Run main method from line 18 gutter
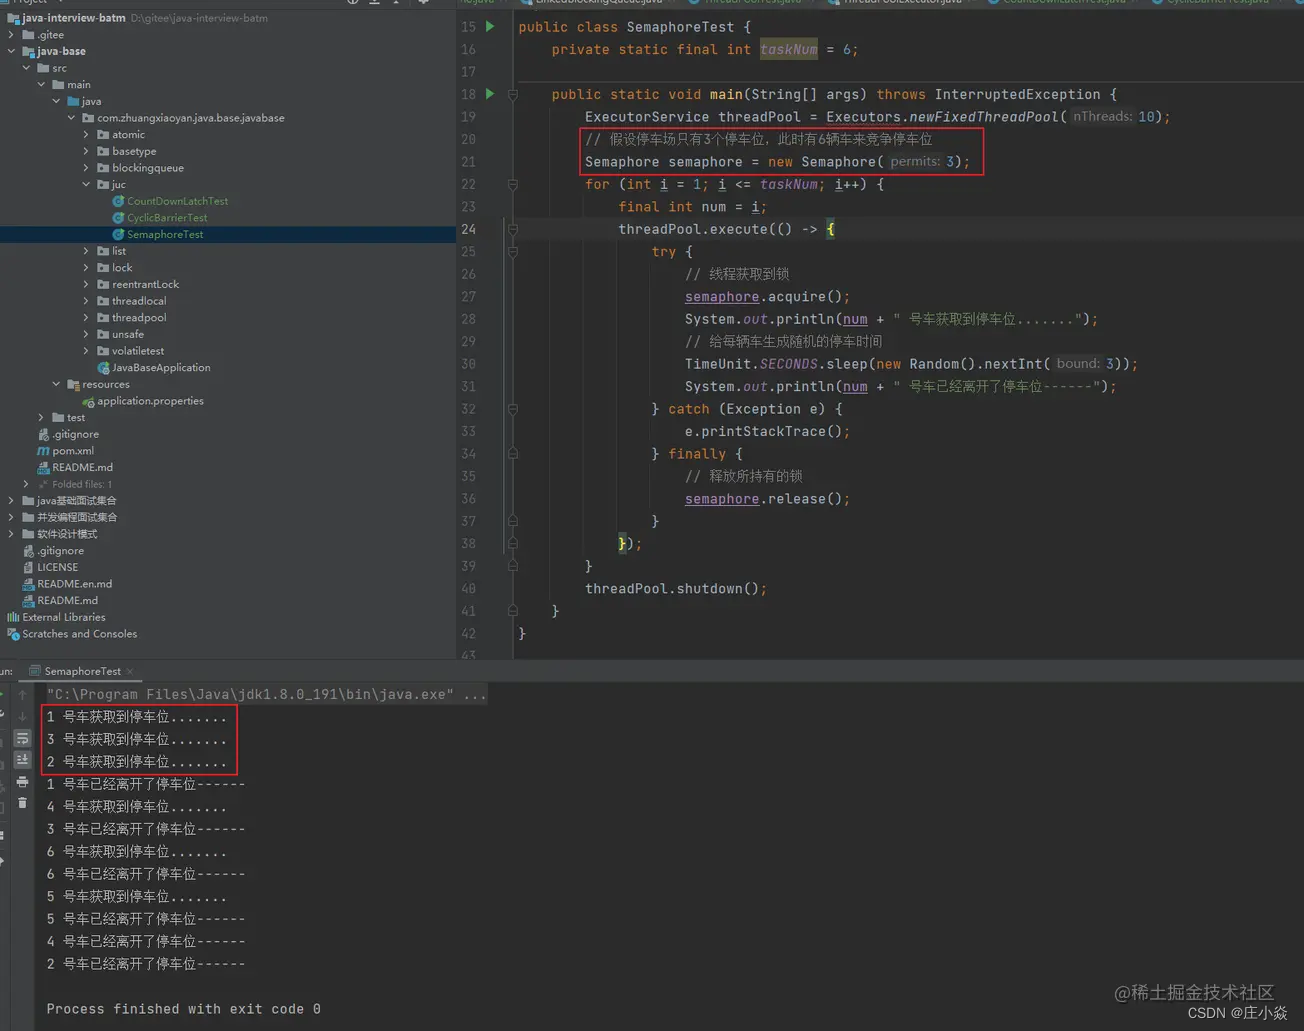Screen dimensions: 1304x1031 490,94
